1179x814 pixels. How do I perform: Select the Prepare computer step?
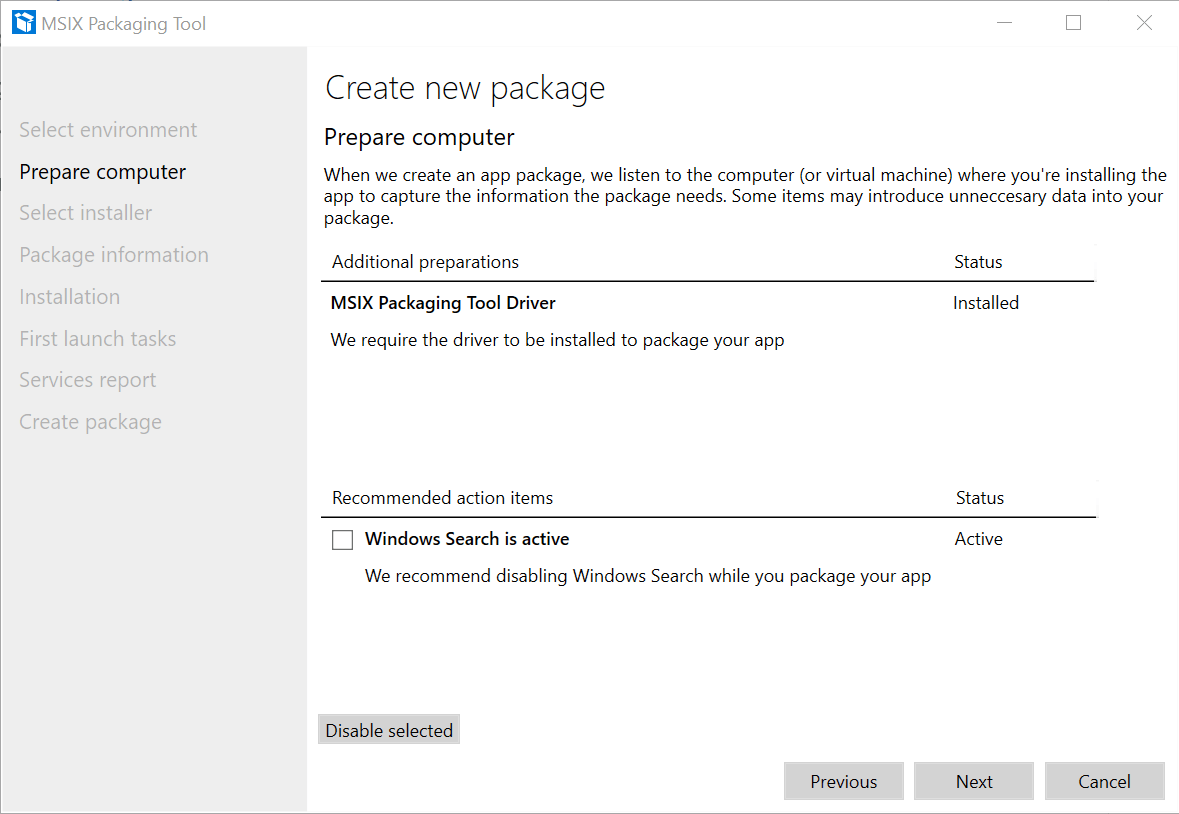[102, 171]
